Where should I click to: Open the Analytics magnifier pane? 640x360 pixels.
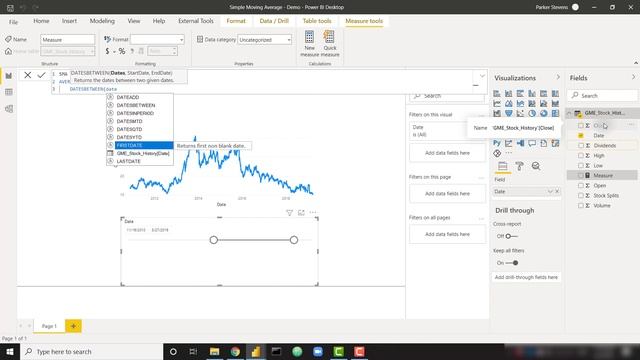coord(536,166)
